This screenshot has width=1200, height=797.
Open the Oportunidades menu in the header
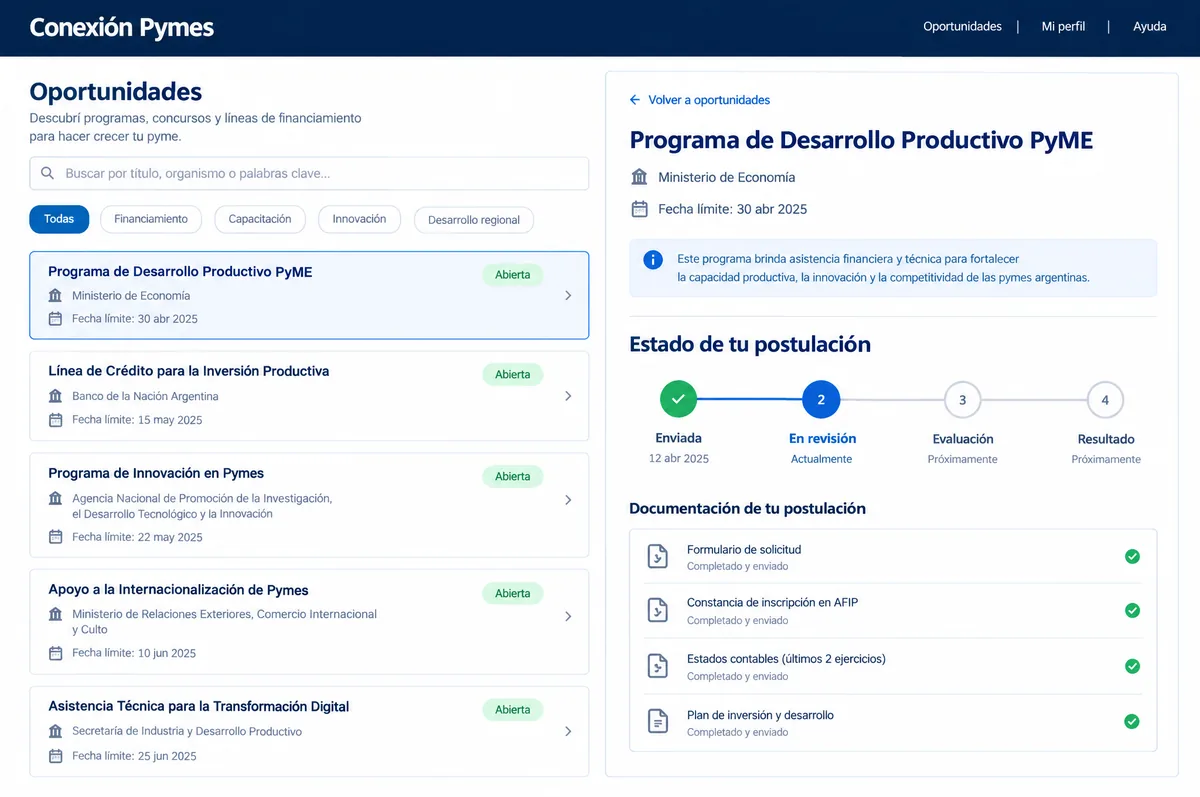(x=962, y=27)
